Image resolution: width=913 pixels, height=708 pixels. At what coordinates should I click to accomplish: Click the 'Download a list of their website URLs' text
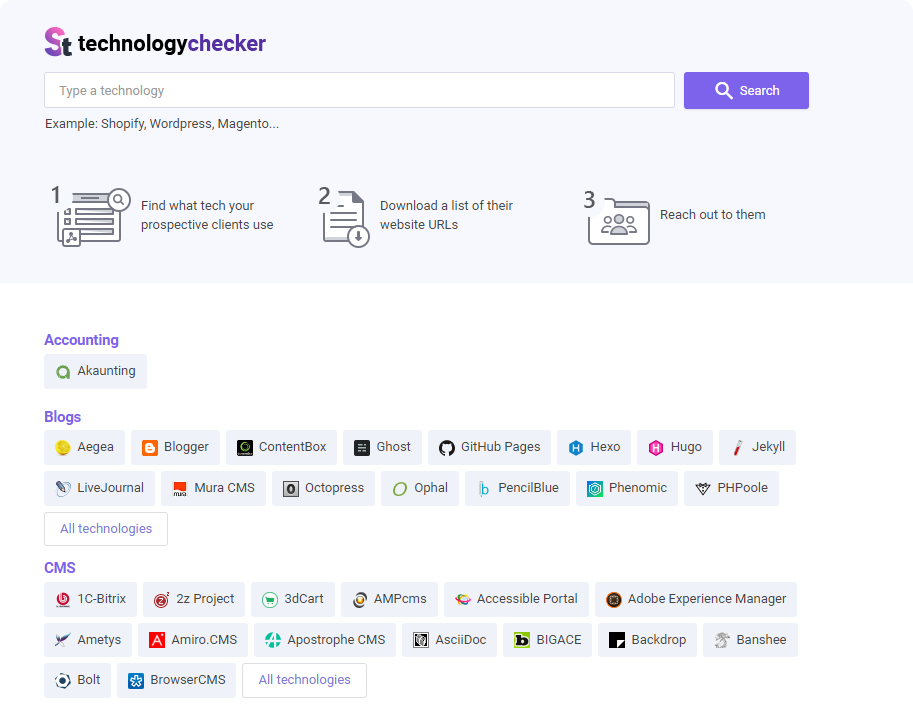446,215
